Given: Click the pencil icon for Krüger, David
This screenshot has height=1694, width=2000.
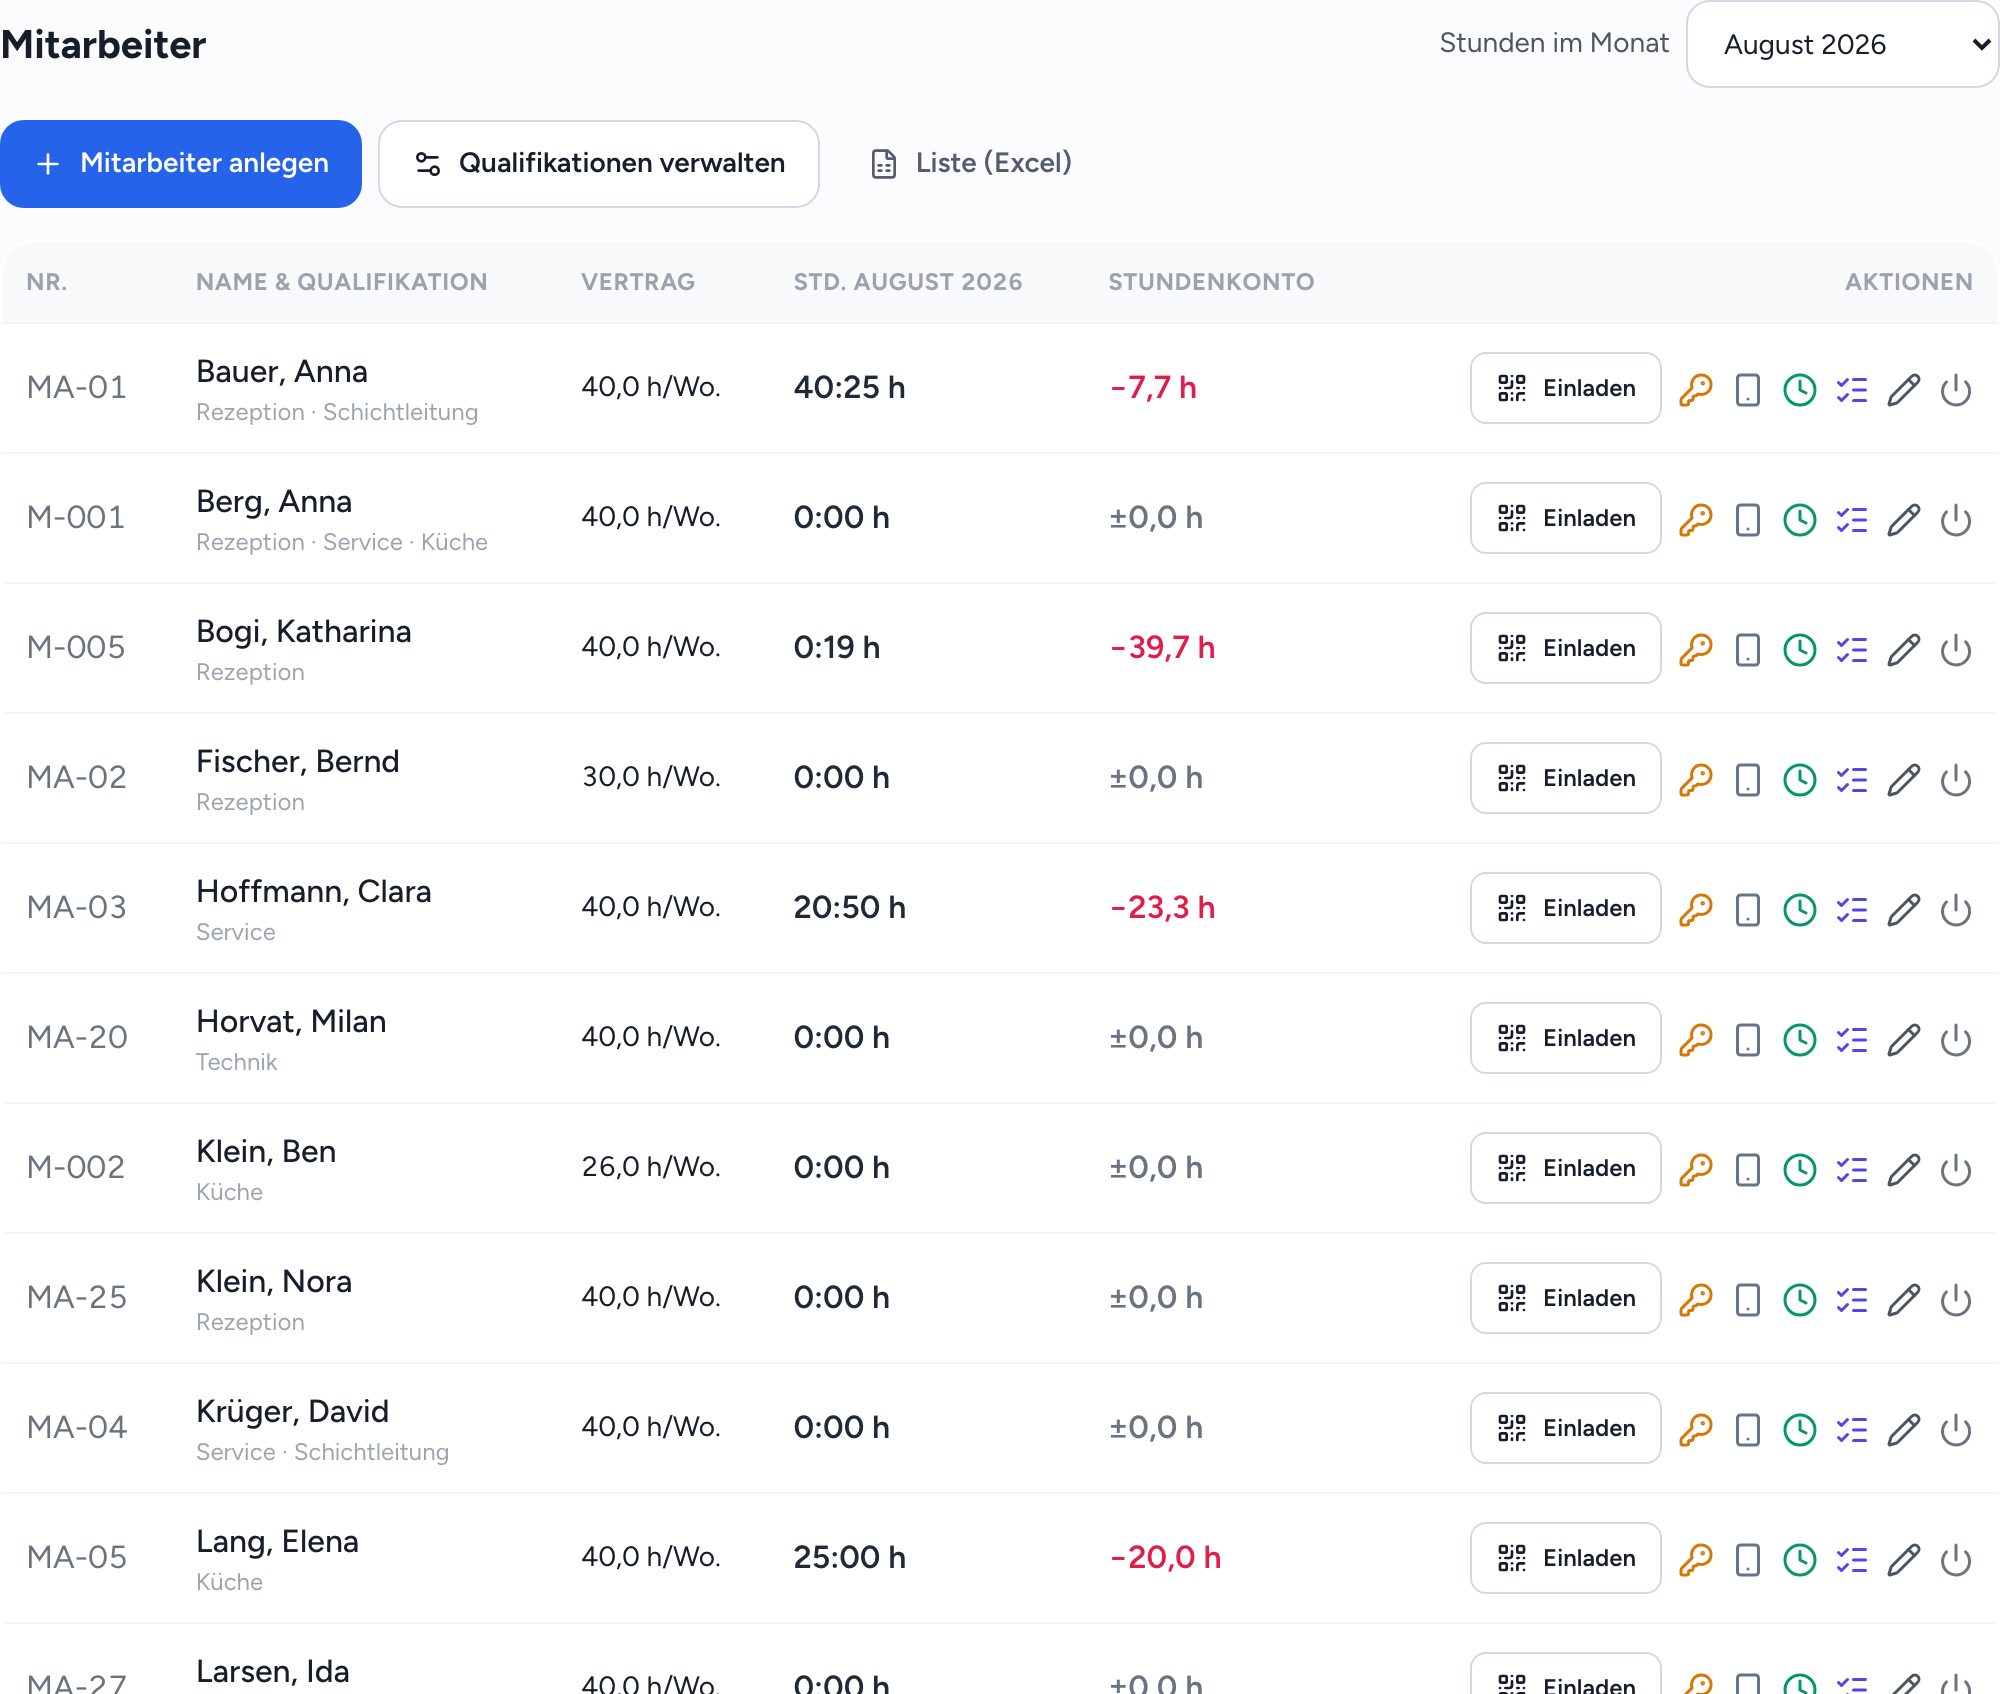Looking at the screenshot, I should coord(1903,1429).
